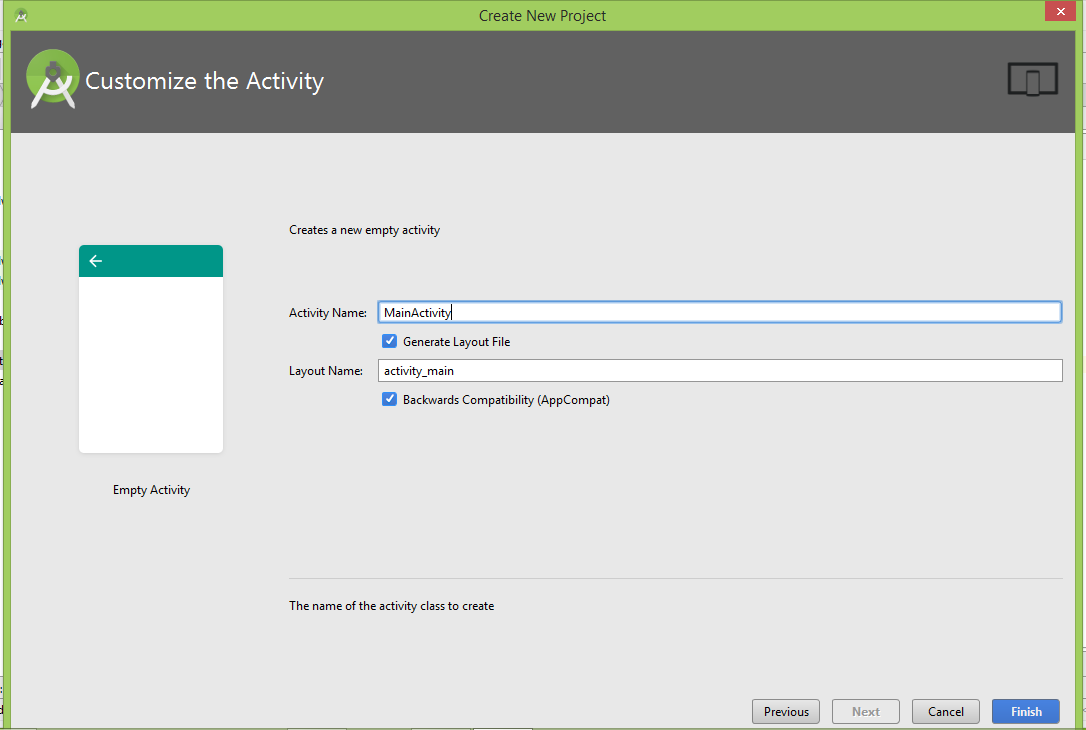Viewport: 1086px width, 730px height.
Task: Click the back arrow on activity preview card
Action: pyautogui.click(x=95, y=261)
